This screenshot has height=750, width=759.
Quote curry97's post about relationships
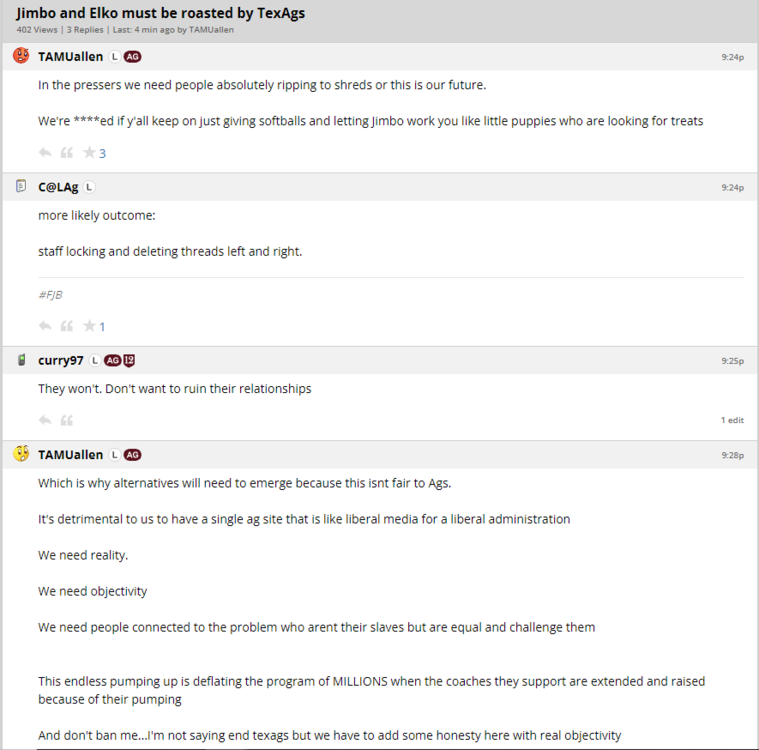[67, 420]
